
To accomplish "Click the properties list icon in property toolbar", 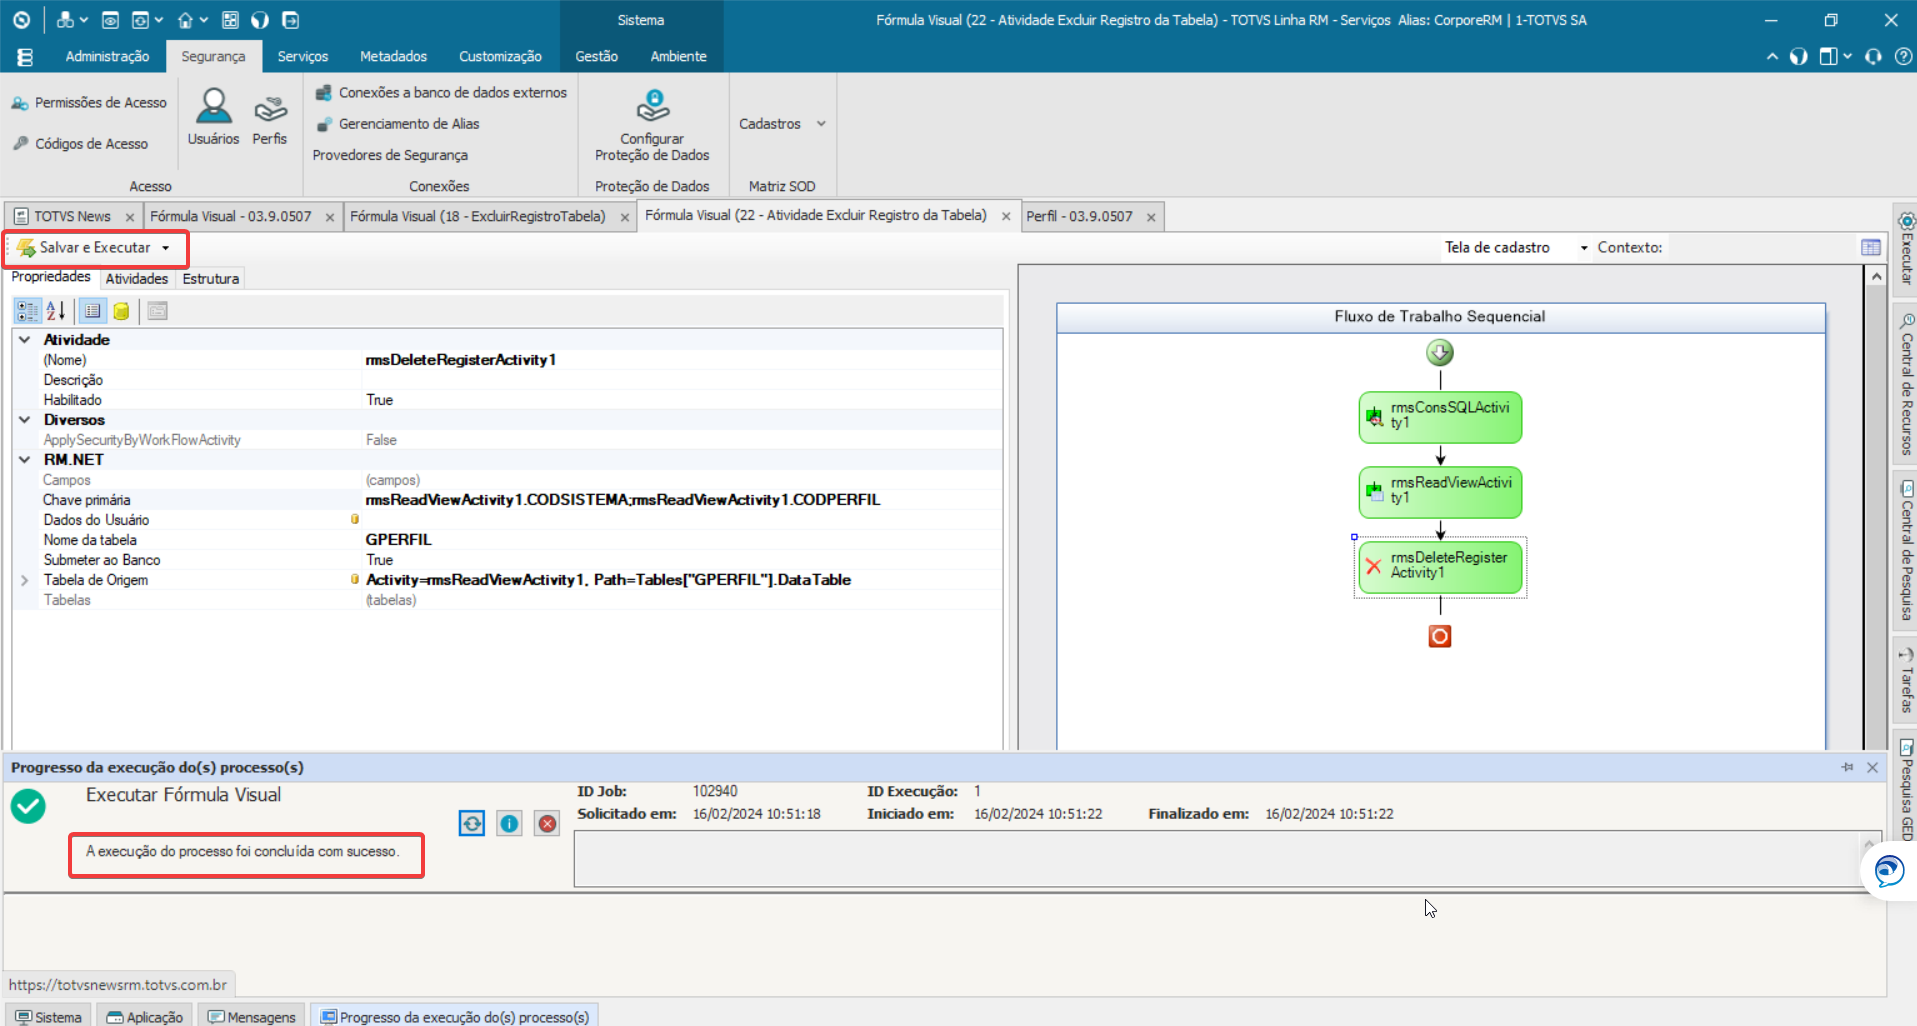I will pyautogui.click(x=92, y=311).
